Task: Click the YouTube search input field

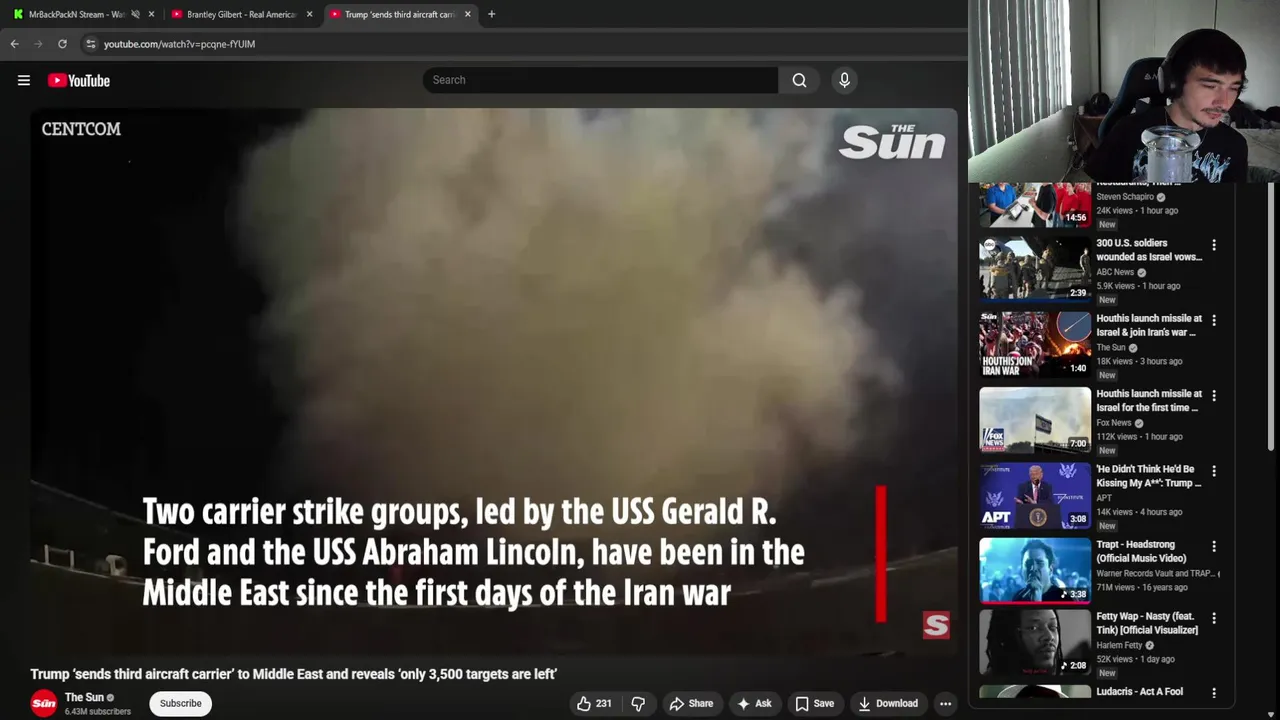Action: (x=600, y=80)
